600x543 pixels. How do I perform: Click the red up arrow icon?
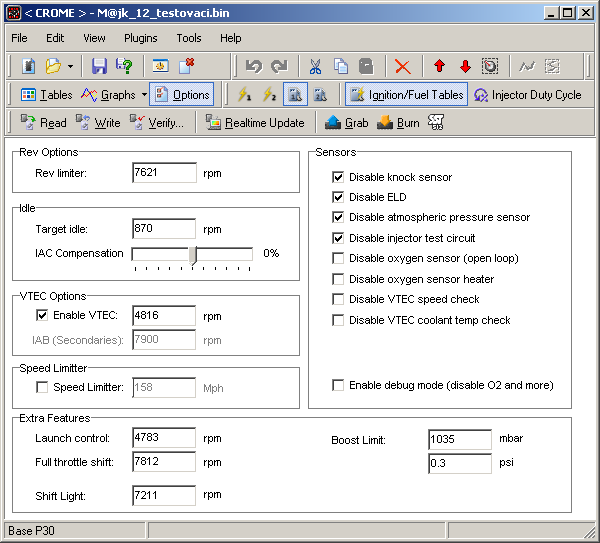coord(439,66)
